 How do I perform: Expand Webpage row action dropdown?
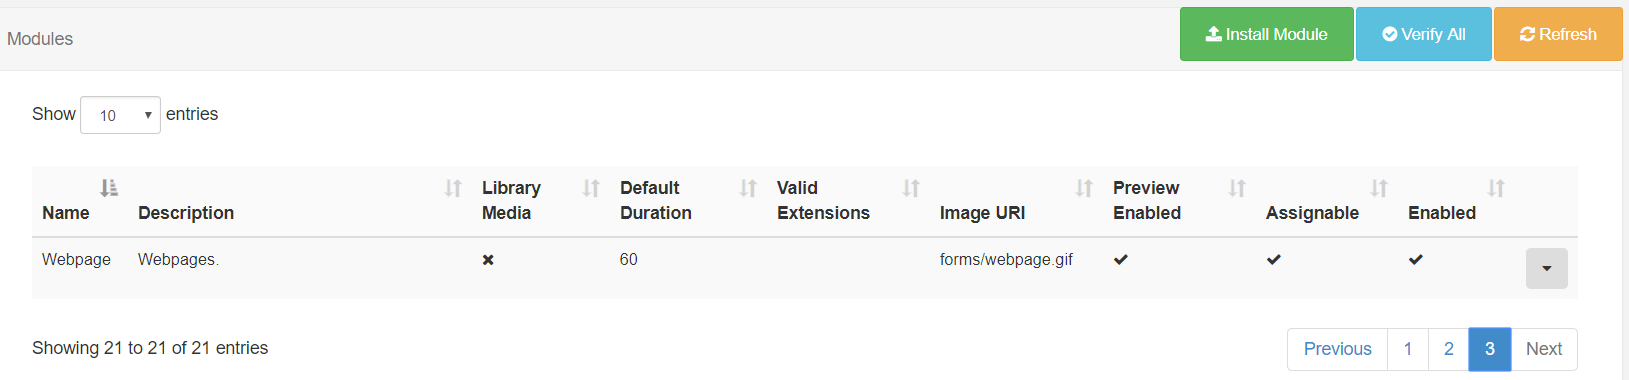pyautogui.click(x=1546, y=268)
